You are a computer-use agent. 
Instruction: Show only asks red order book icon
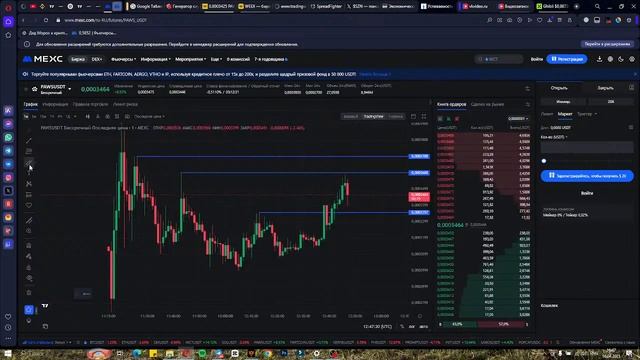click(x=457, y=119)
